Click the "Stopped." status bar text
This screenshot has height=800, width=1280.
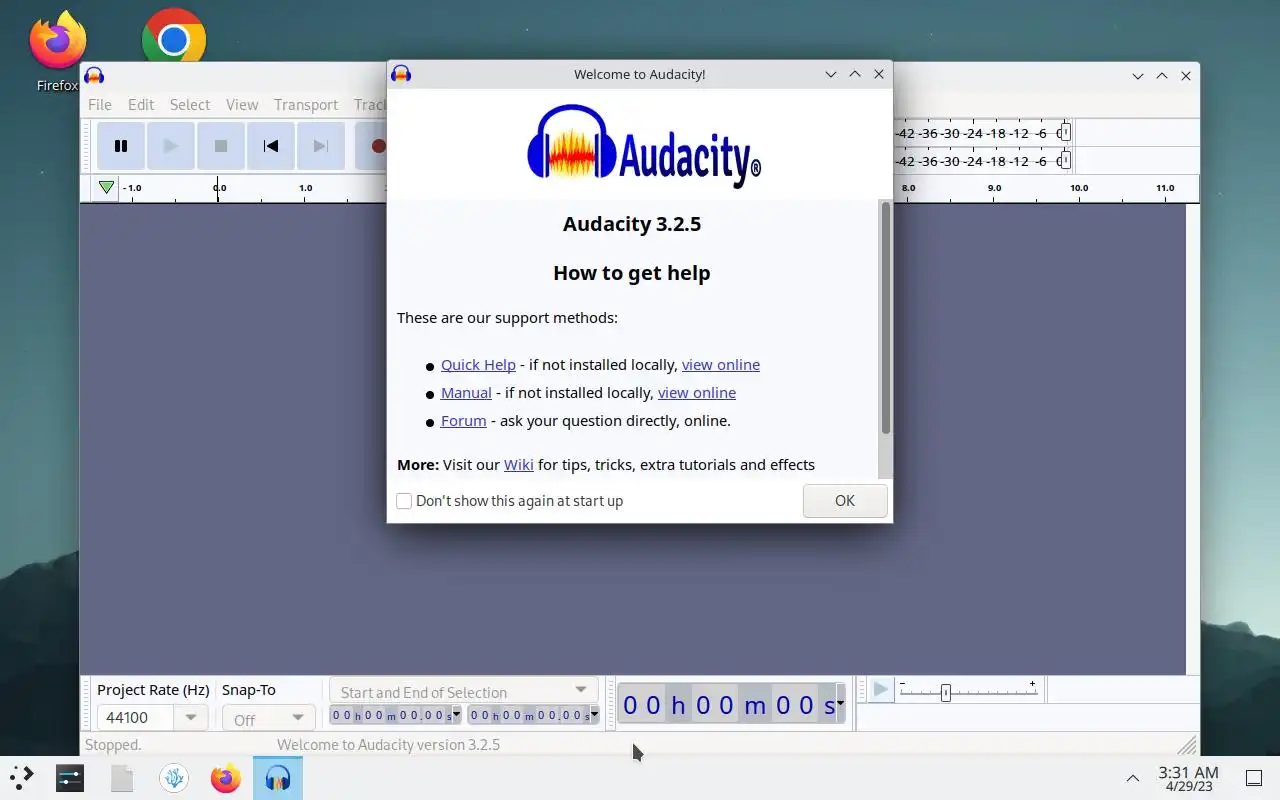click(x=113, y=745)
